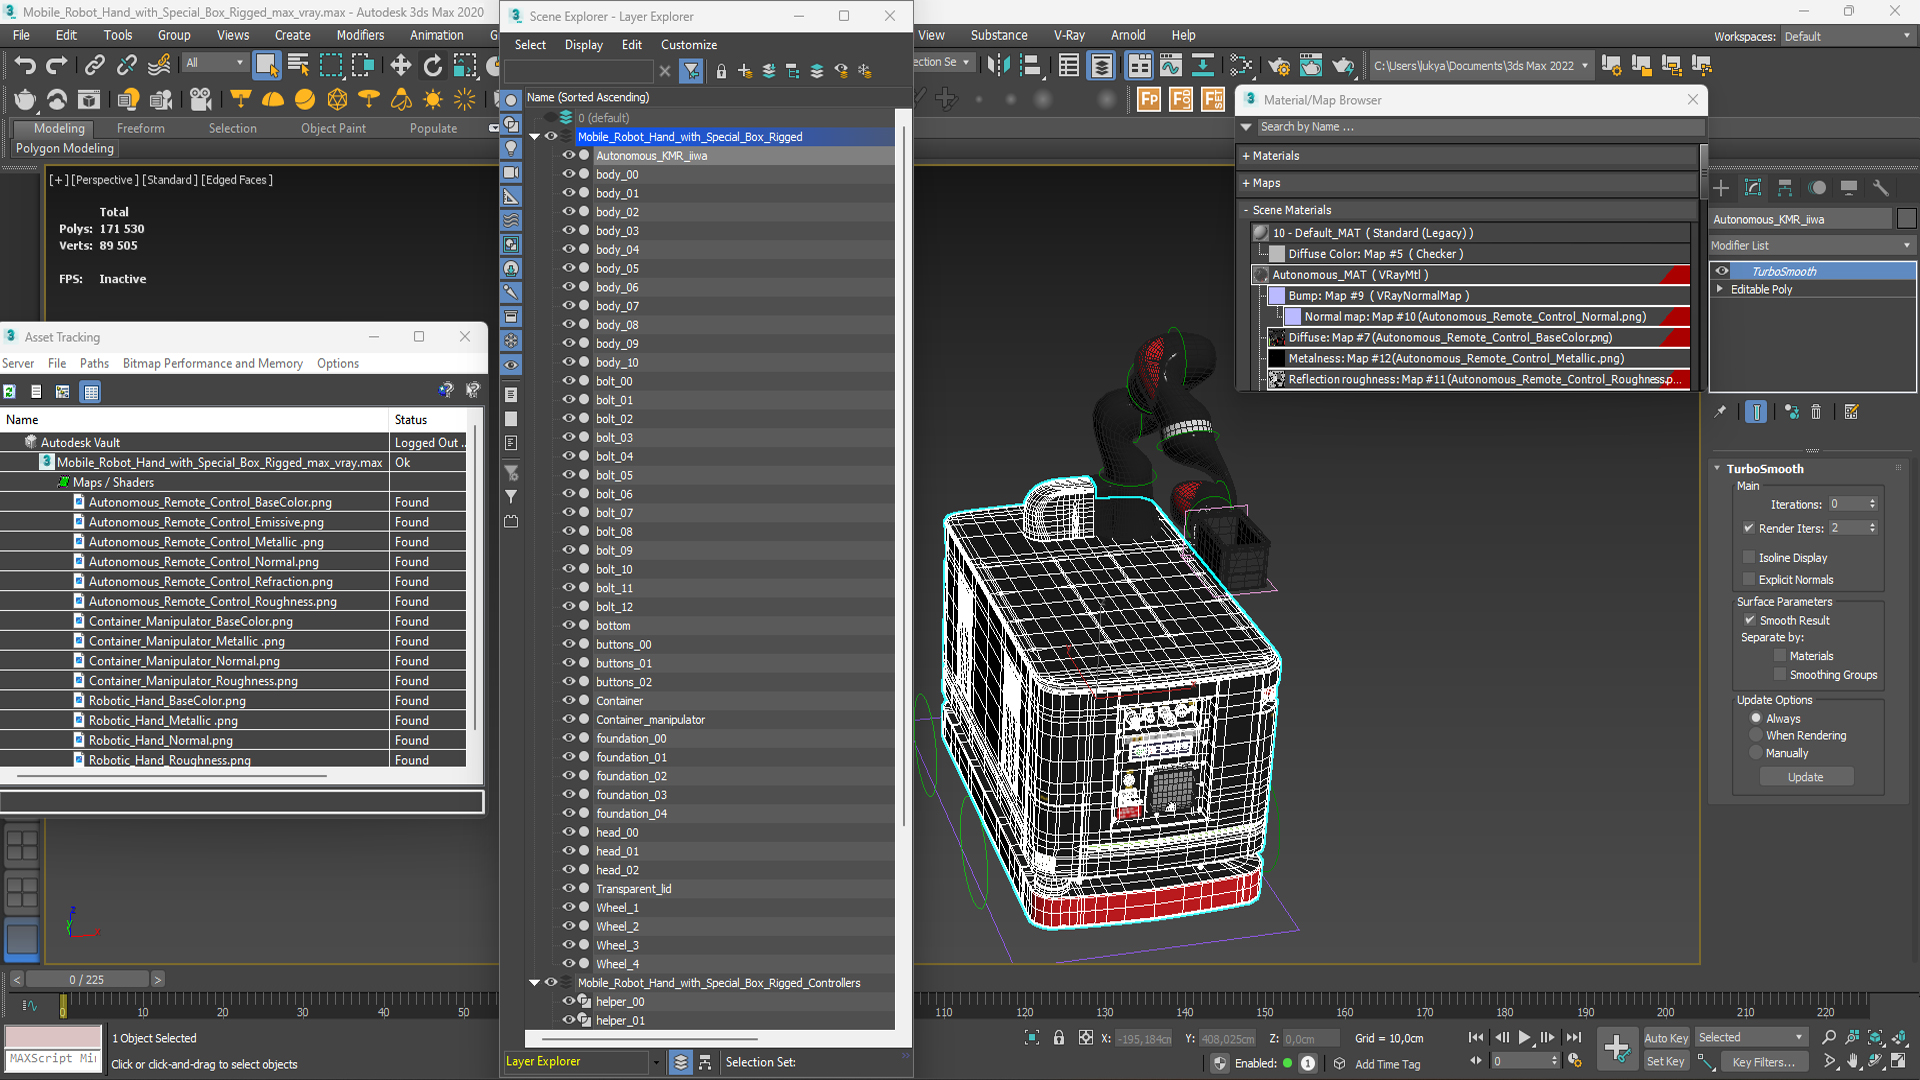Click Key Filters button
Image resolution: width=1920 pixels, height=1080 pixels.
point(1764,1062)
